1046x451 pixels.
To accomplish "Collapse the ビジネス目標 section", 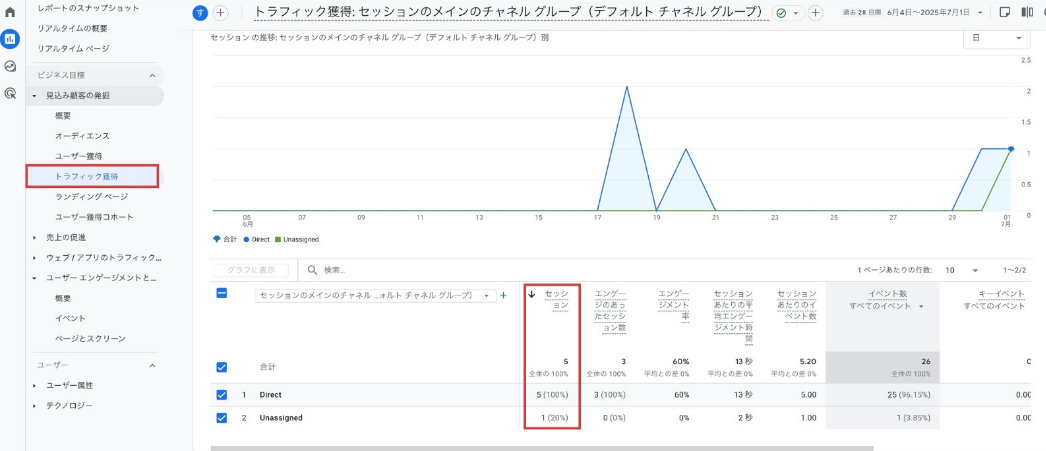I will (x=152, y=75).
